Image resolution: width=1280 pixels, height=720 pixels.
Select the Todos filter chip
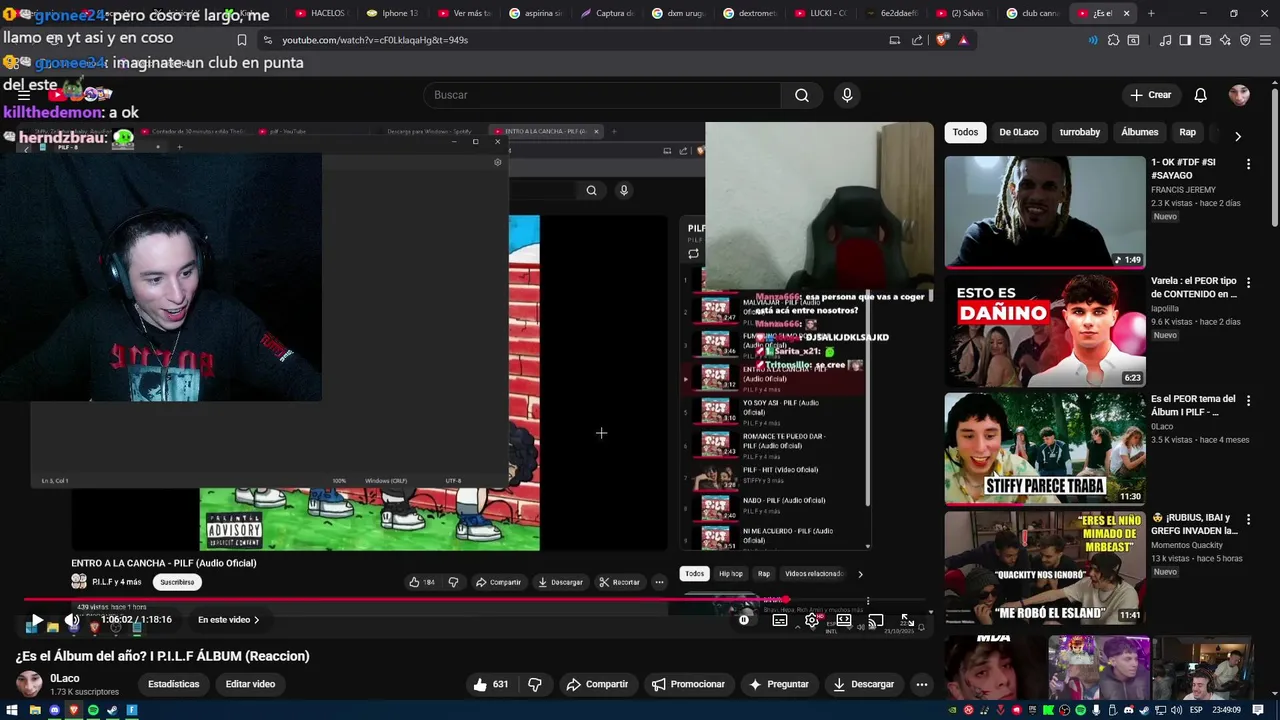coord(965,132)
